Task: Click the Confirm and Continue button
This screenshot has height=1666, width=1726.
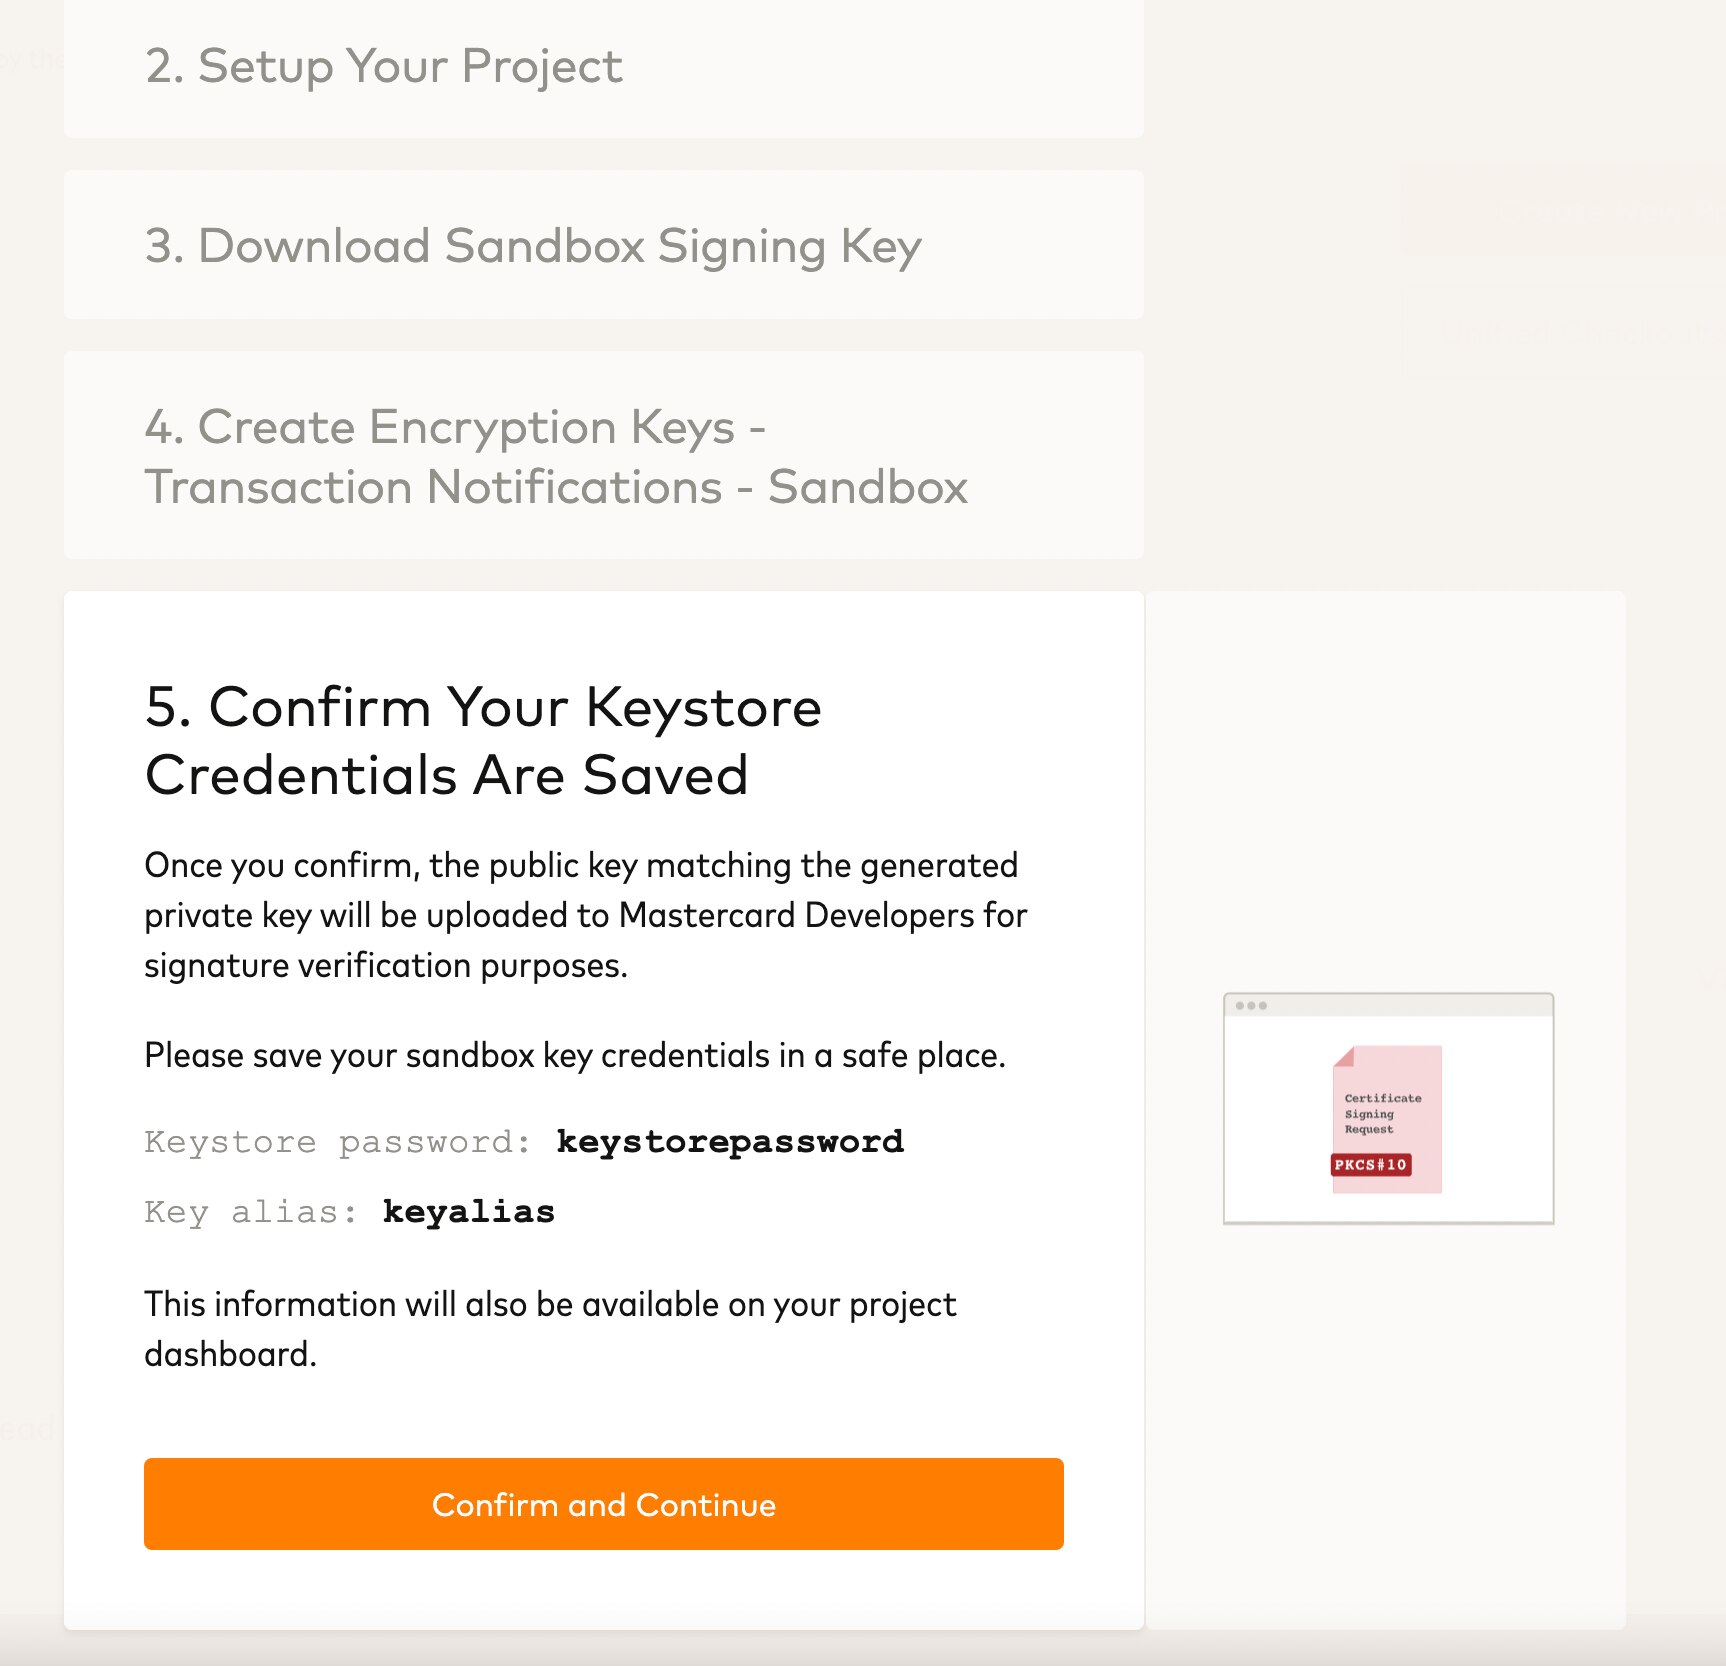Action: [603, 1504]
